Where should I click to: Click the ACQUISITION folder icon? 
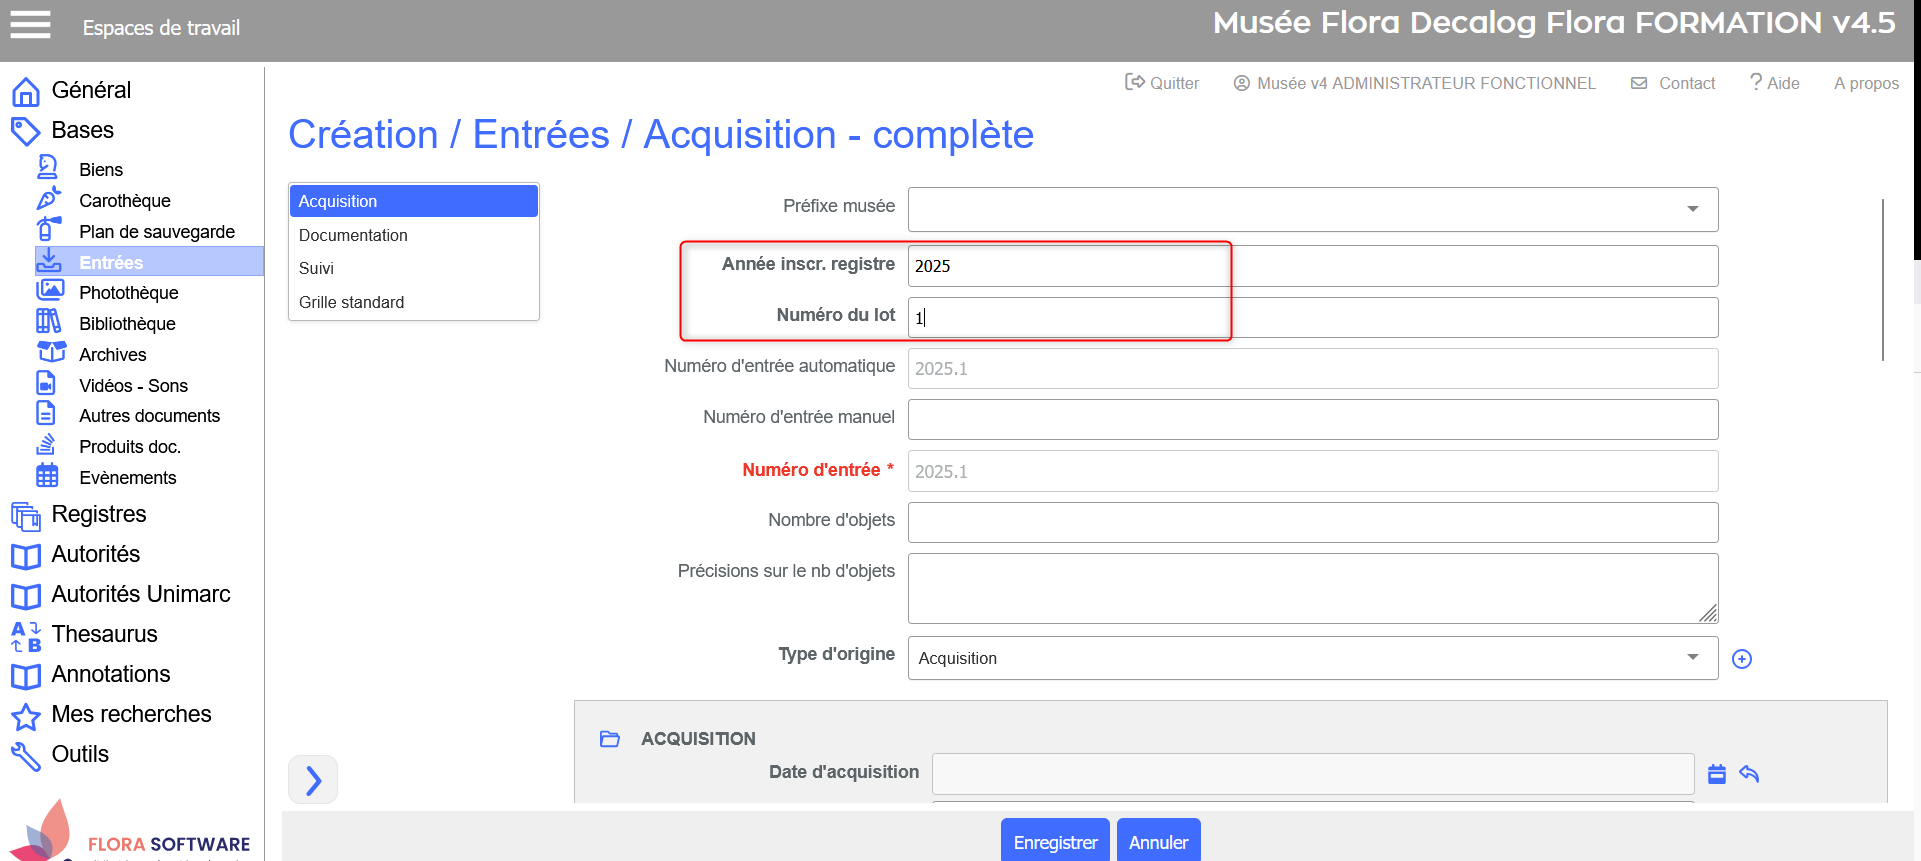pos(610,739)
